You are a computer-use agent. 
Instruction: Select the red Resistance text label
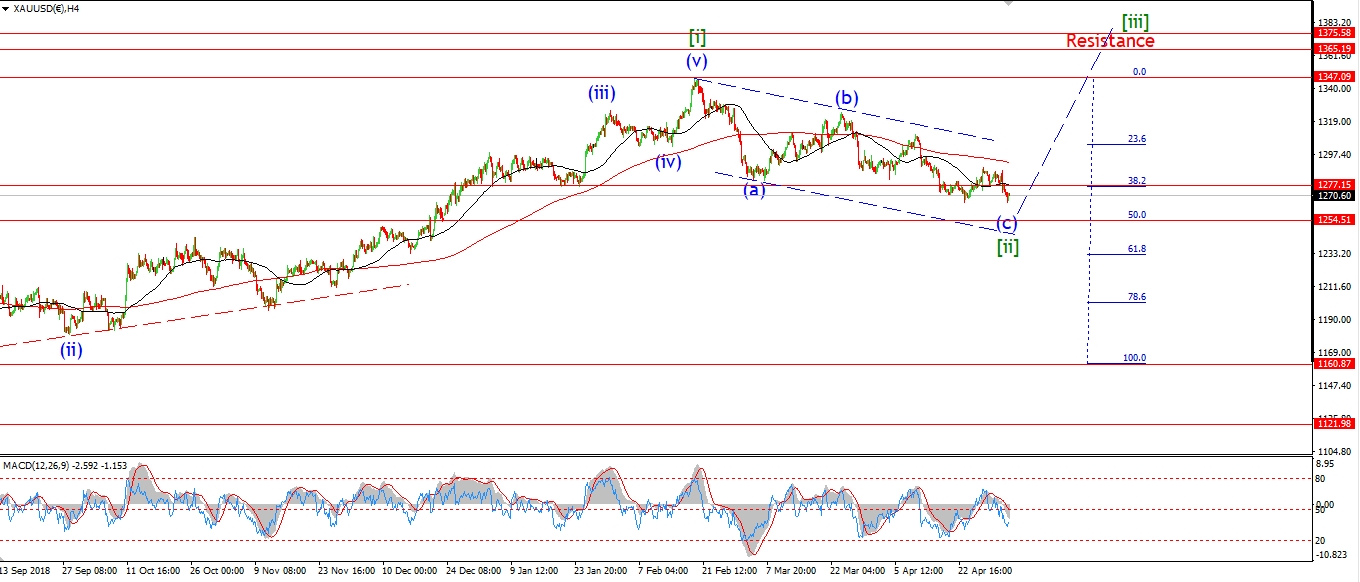(1109, 41)
